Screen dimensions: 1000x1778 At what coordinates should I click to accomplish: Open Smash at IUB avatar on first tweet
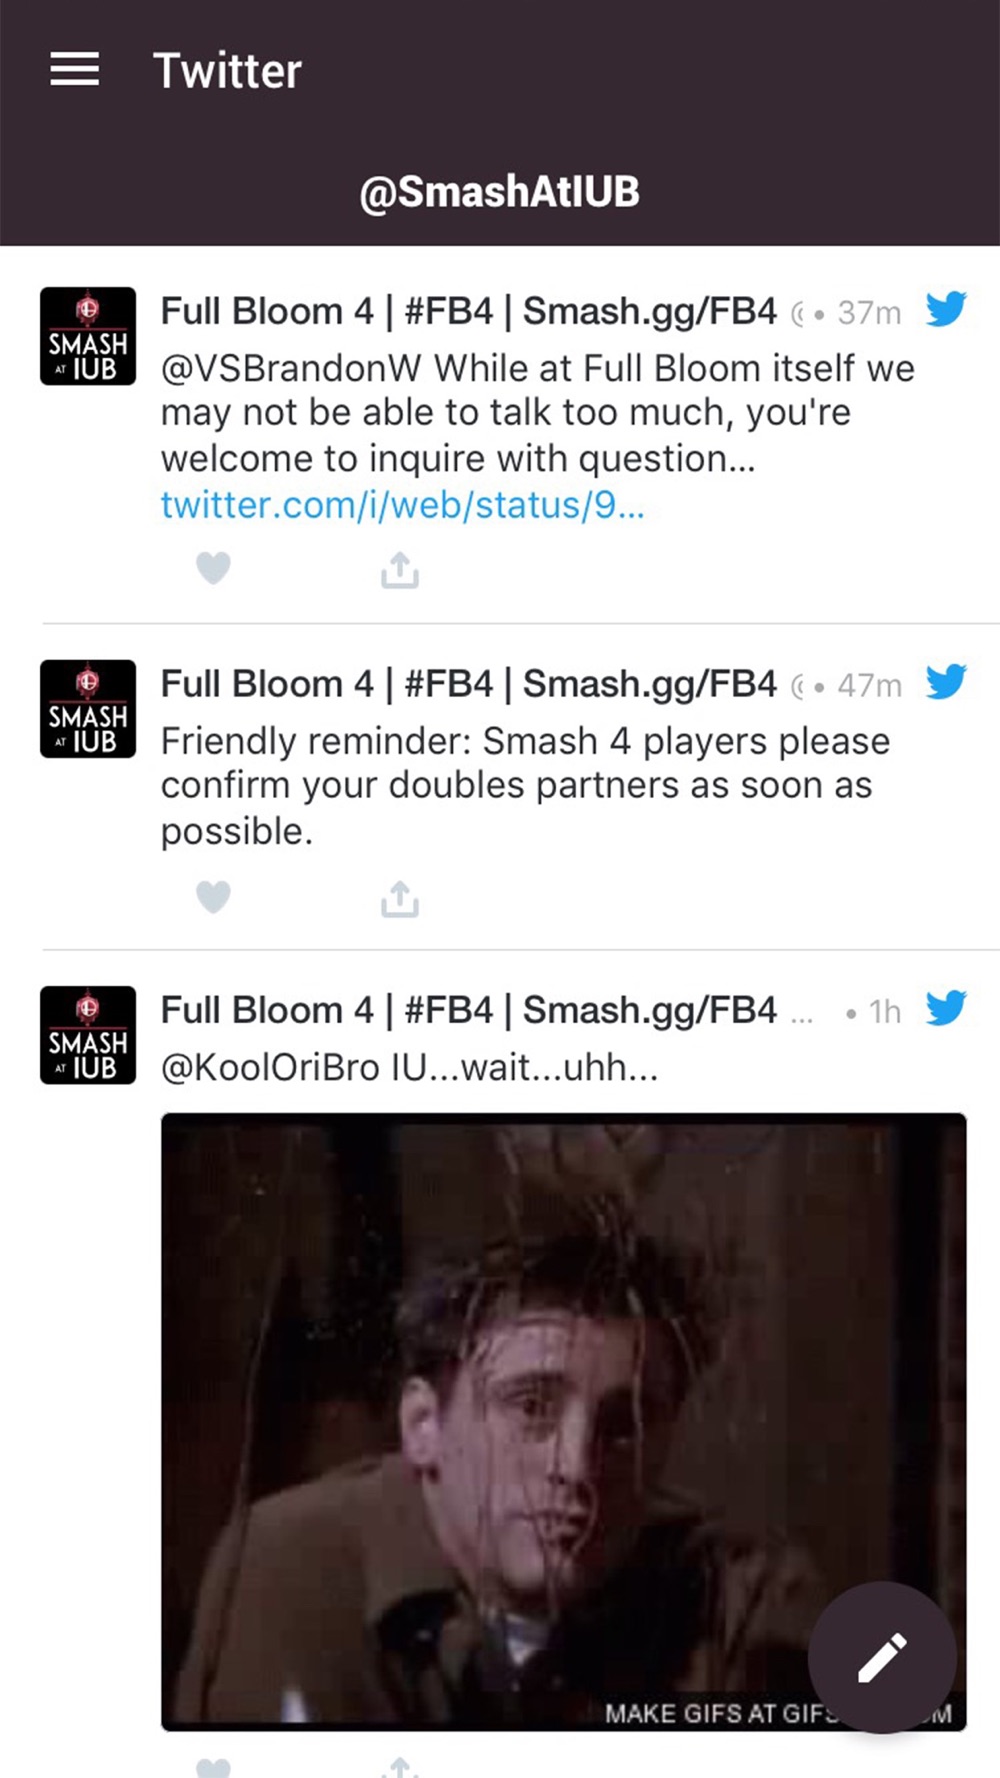[x=88, y=336]
